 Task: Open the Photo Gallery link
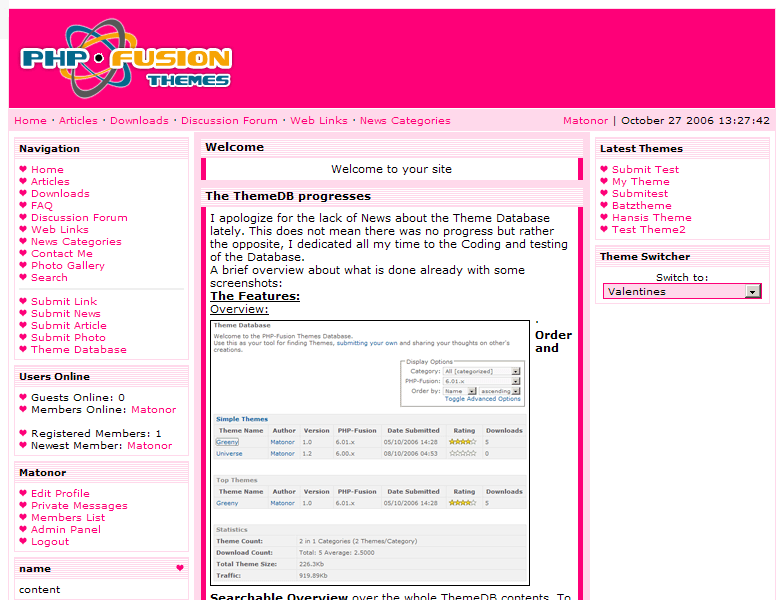pos(68,266)
